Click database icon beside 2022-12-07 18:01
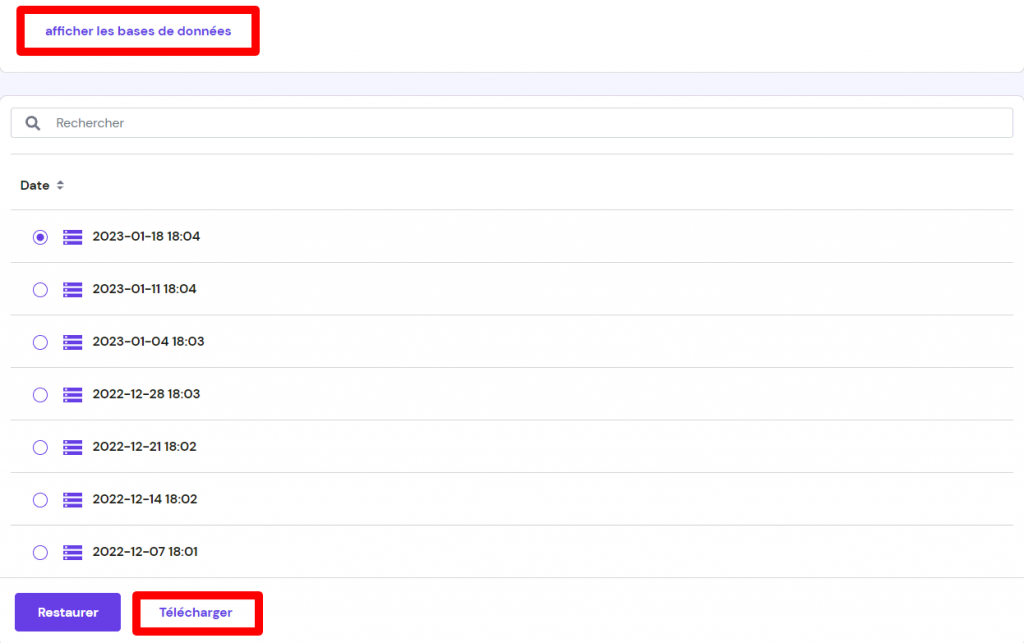Image resolution: width=1024 pixels, height=643 pixels. point(72,552)
